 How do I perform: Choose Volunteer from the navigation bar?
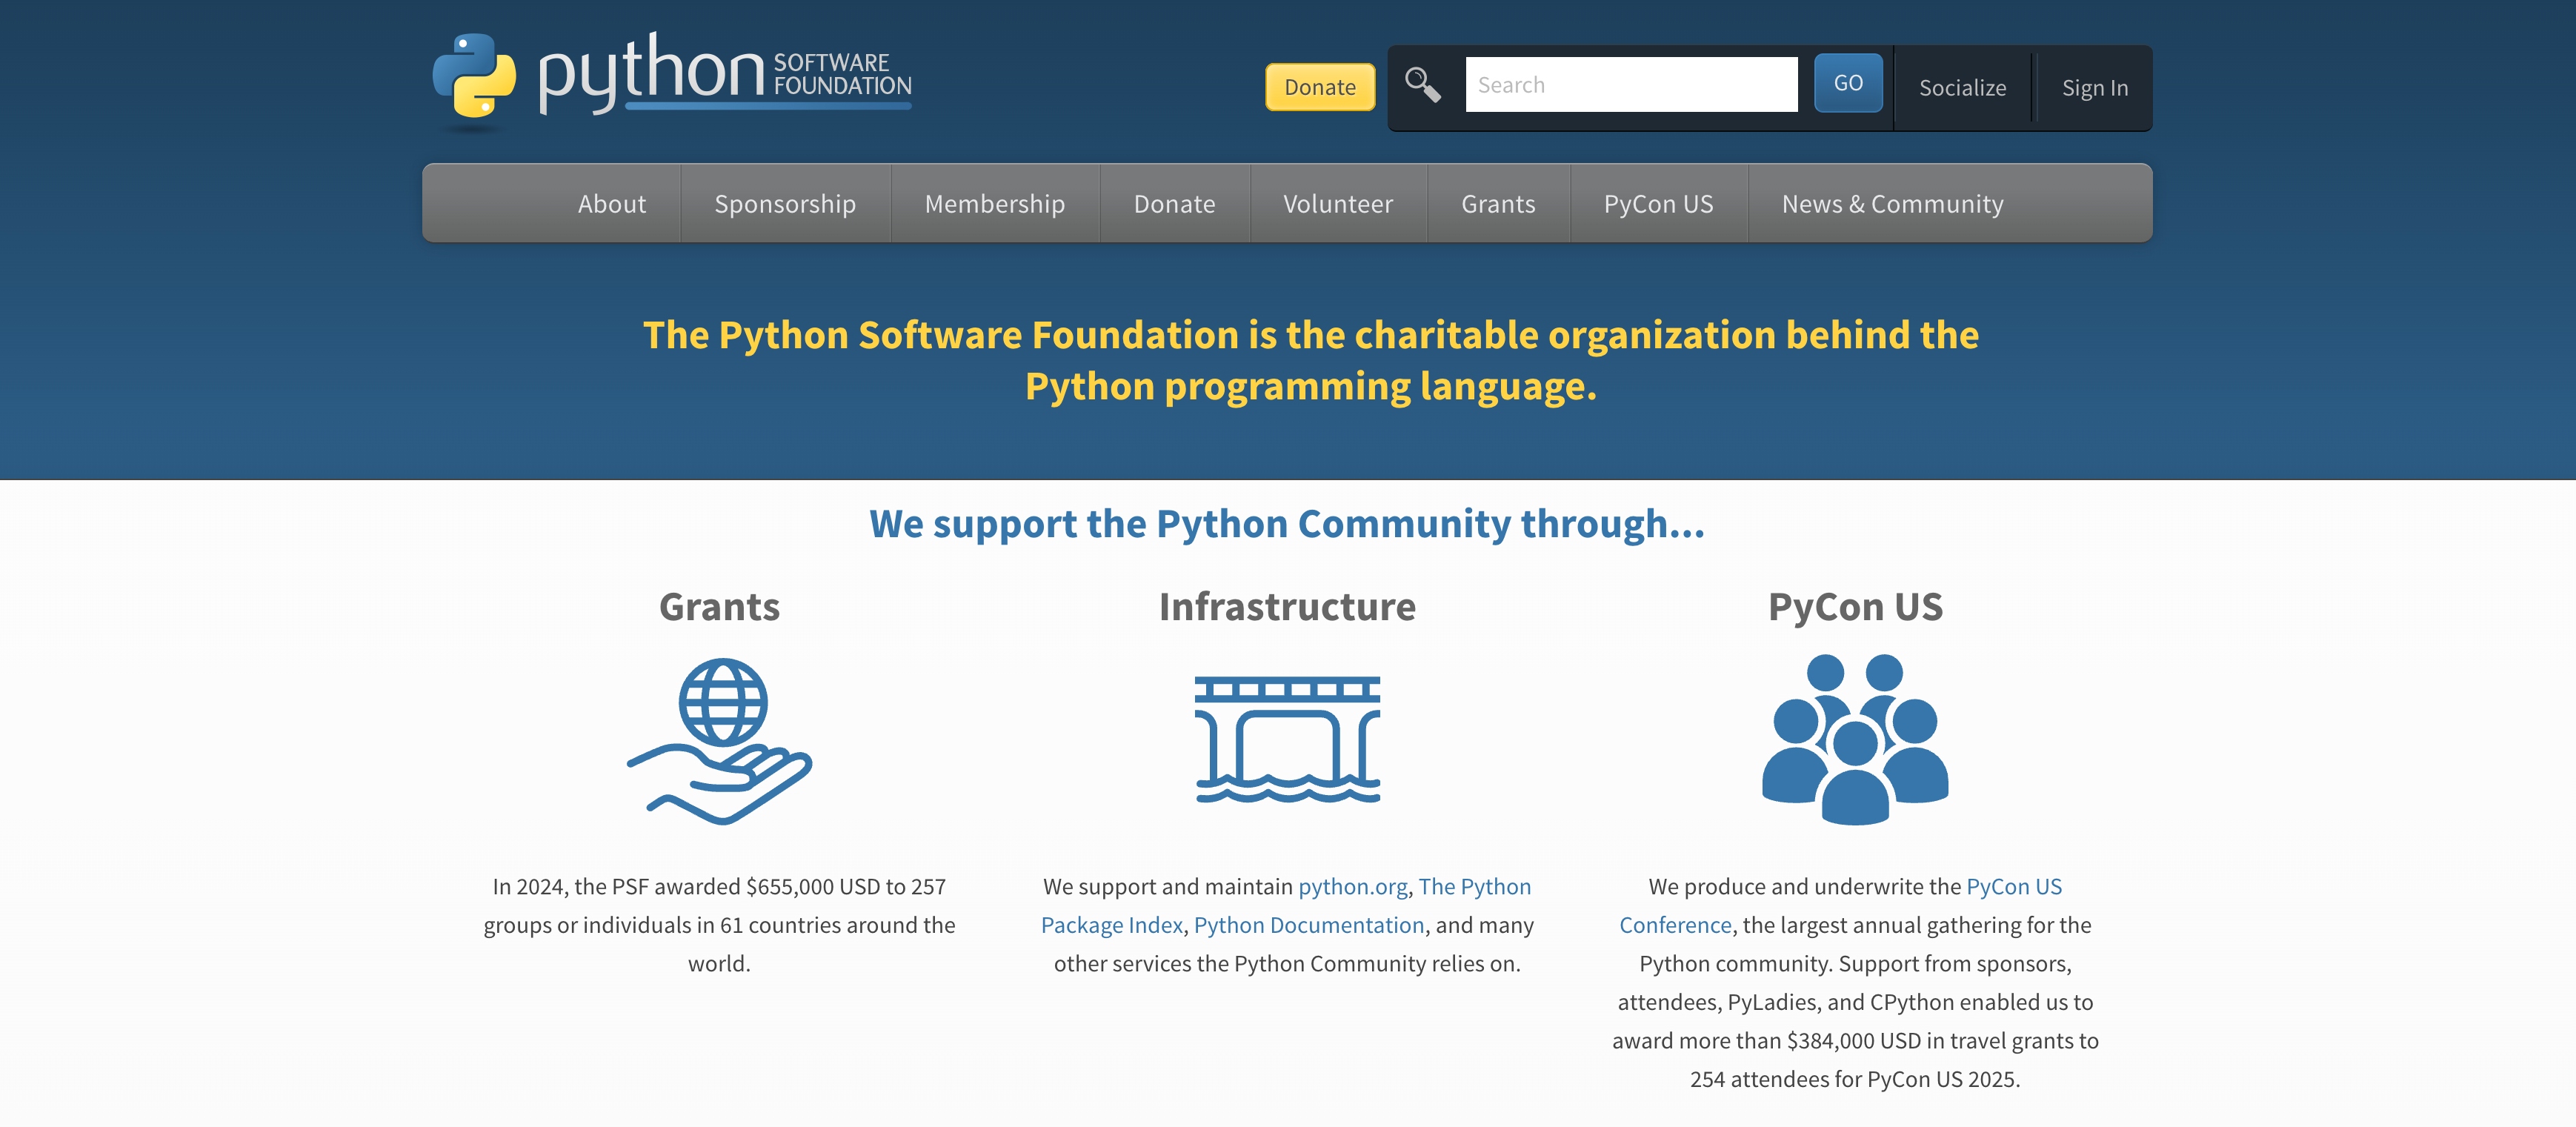point(1337,204)
